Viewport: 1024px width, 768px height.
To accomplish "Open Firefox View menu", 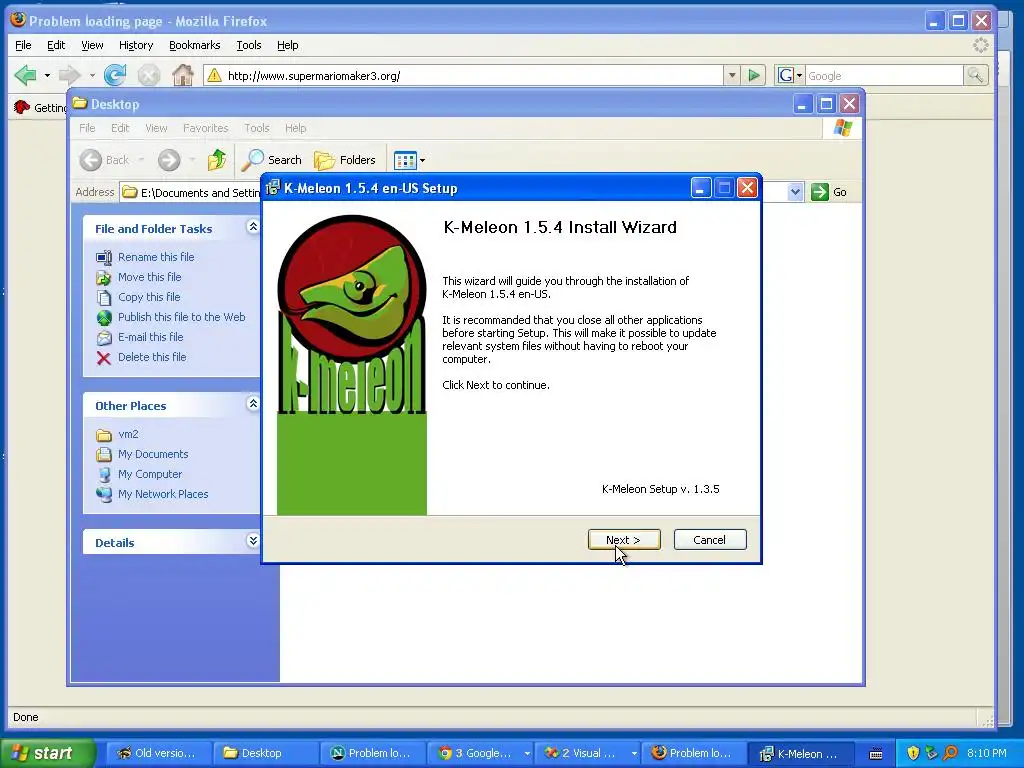I will 92,45.
